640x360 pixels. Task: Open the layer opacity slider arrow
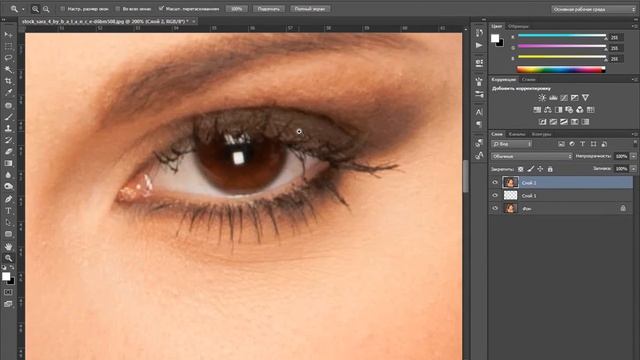[x=633, y=156]
